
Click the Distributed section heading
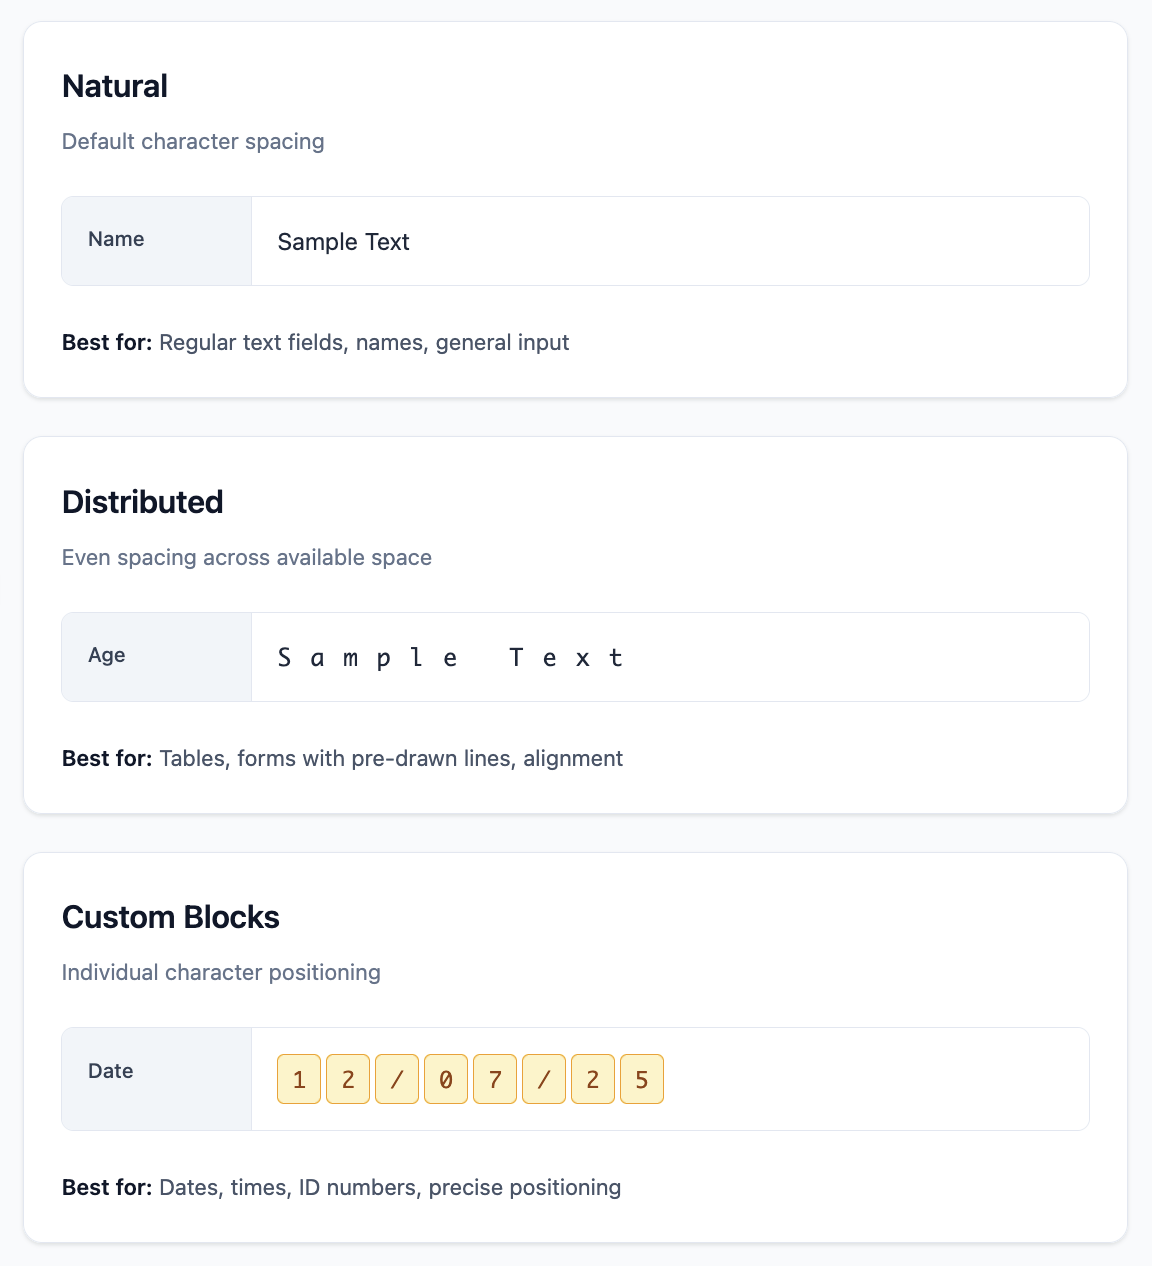click(x=143, y=502)
